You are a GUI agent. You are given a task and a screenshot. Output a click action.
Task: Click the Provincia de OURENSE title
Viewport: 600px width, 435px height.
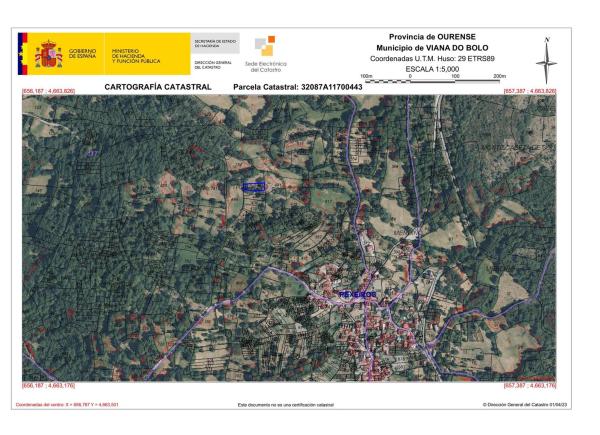pyautogui.click(x=432, y=37)
